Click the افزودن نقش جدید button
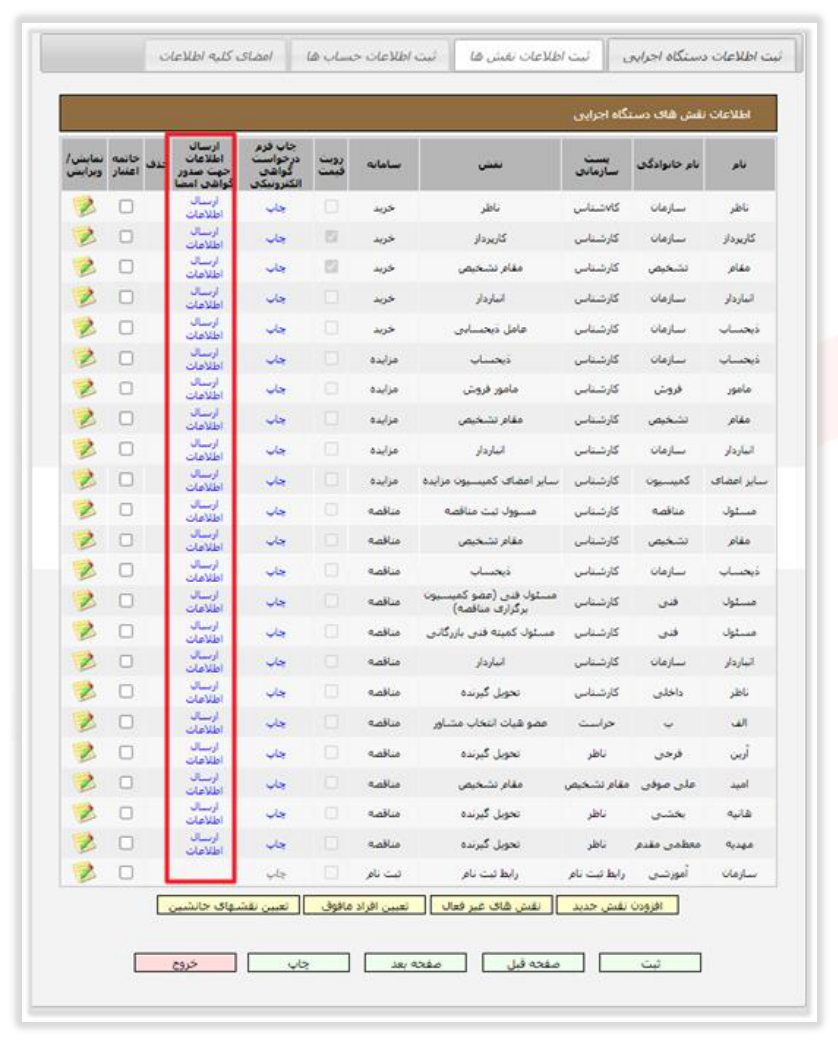 pyautogui.click(x=617, y=906)
